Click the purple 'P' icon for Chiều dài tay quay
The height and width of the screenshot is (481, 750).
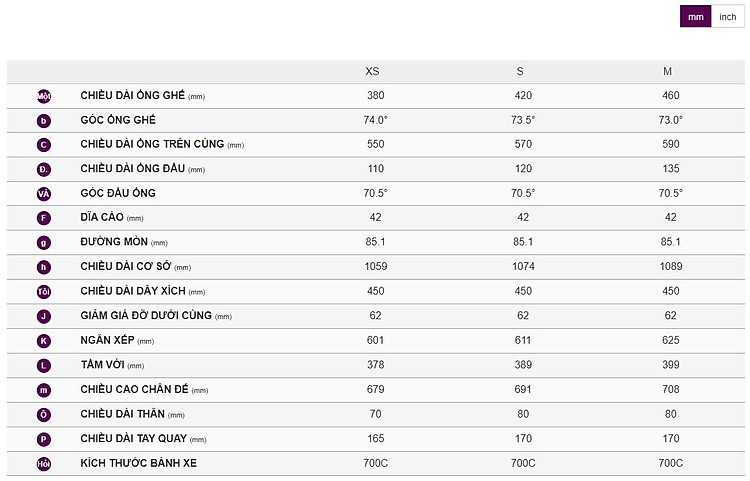(44, 439)
